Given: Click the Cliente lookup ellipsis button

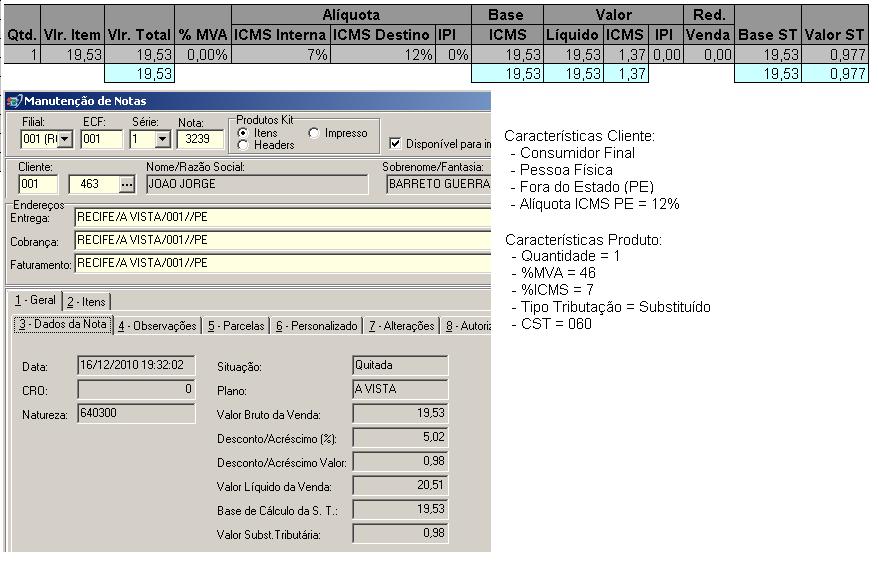Looking at the screenshot, I should pos(127,184).
